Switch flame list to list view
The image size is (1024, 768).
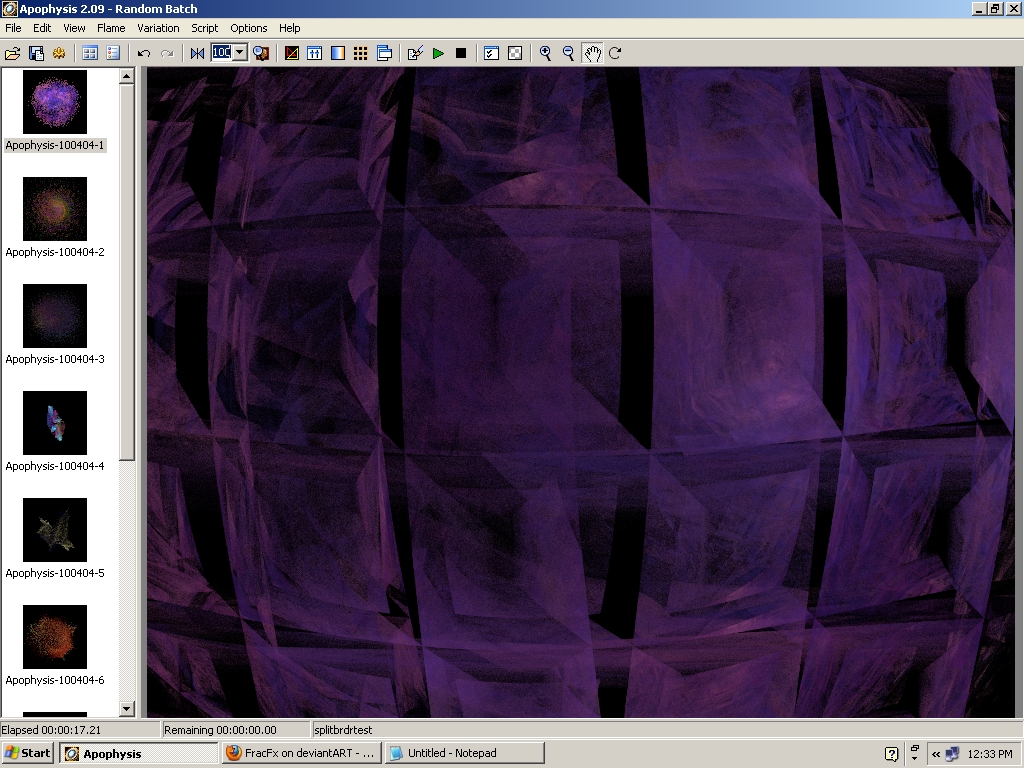point(113,53)
